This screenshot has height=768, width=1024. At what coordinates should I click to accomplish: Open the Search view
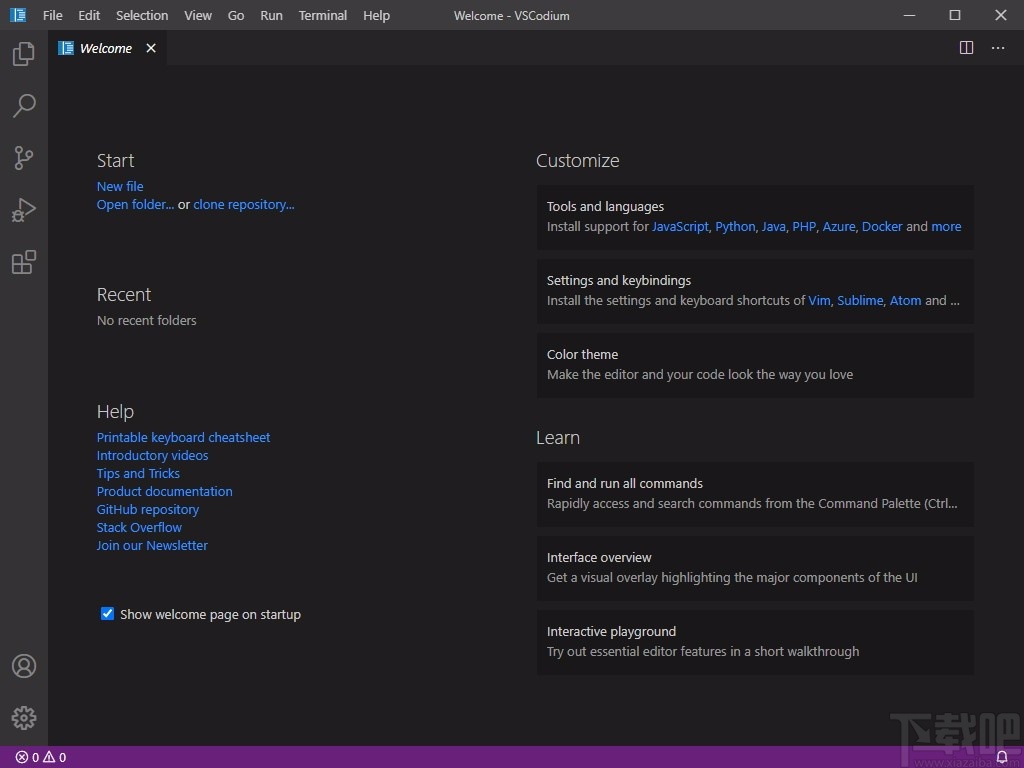(23, 106)
